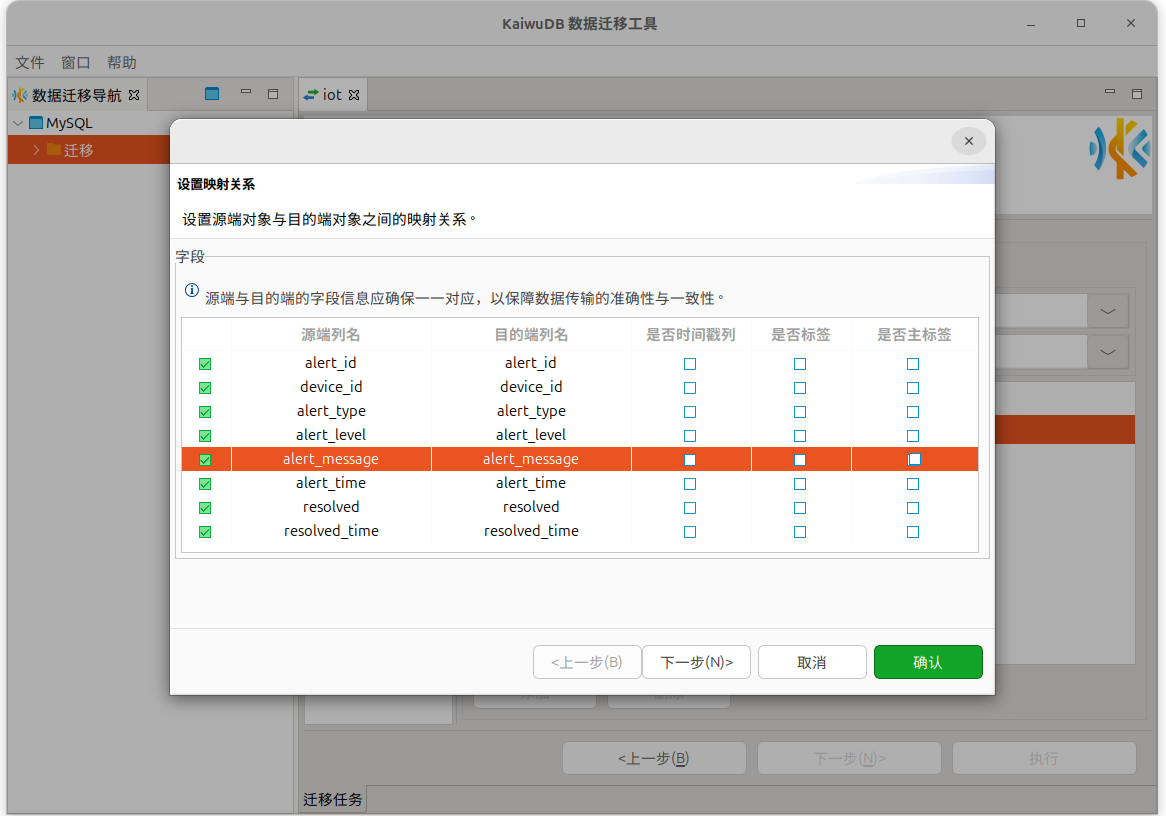Maximize the iot editor panel

(x=1137, y=94)
